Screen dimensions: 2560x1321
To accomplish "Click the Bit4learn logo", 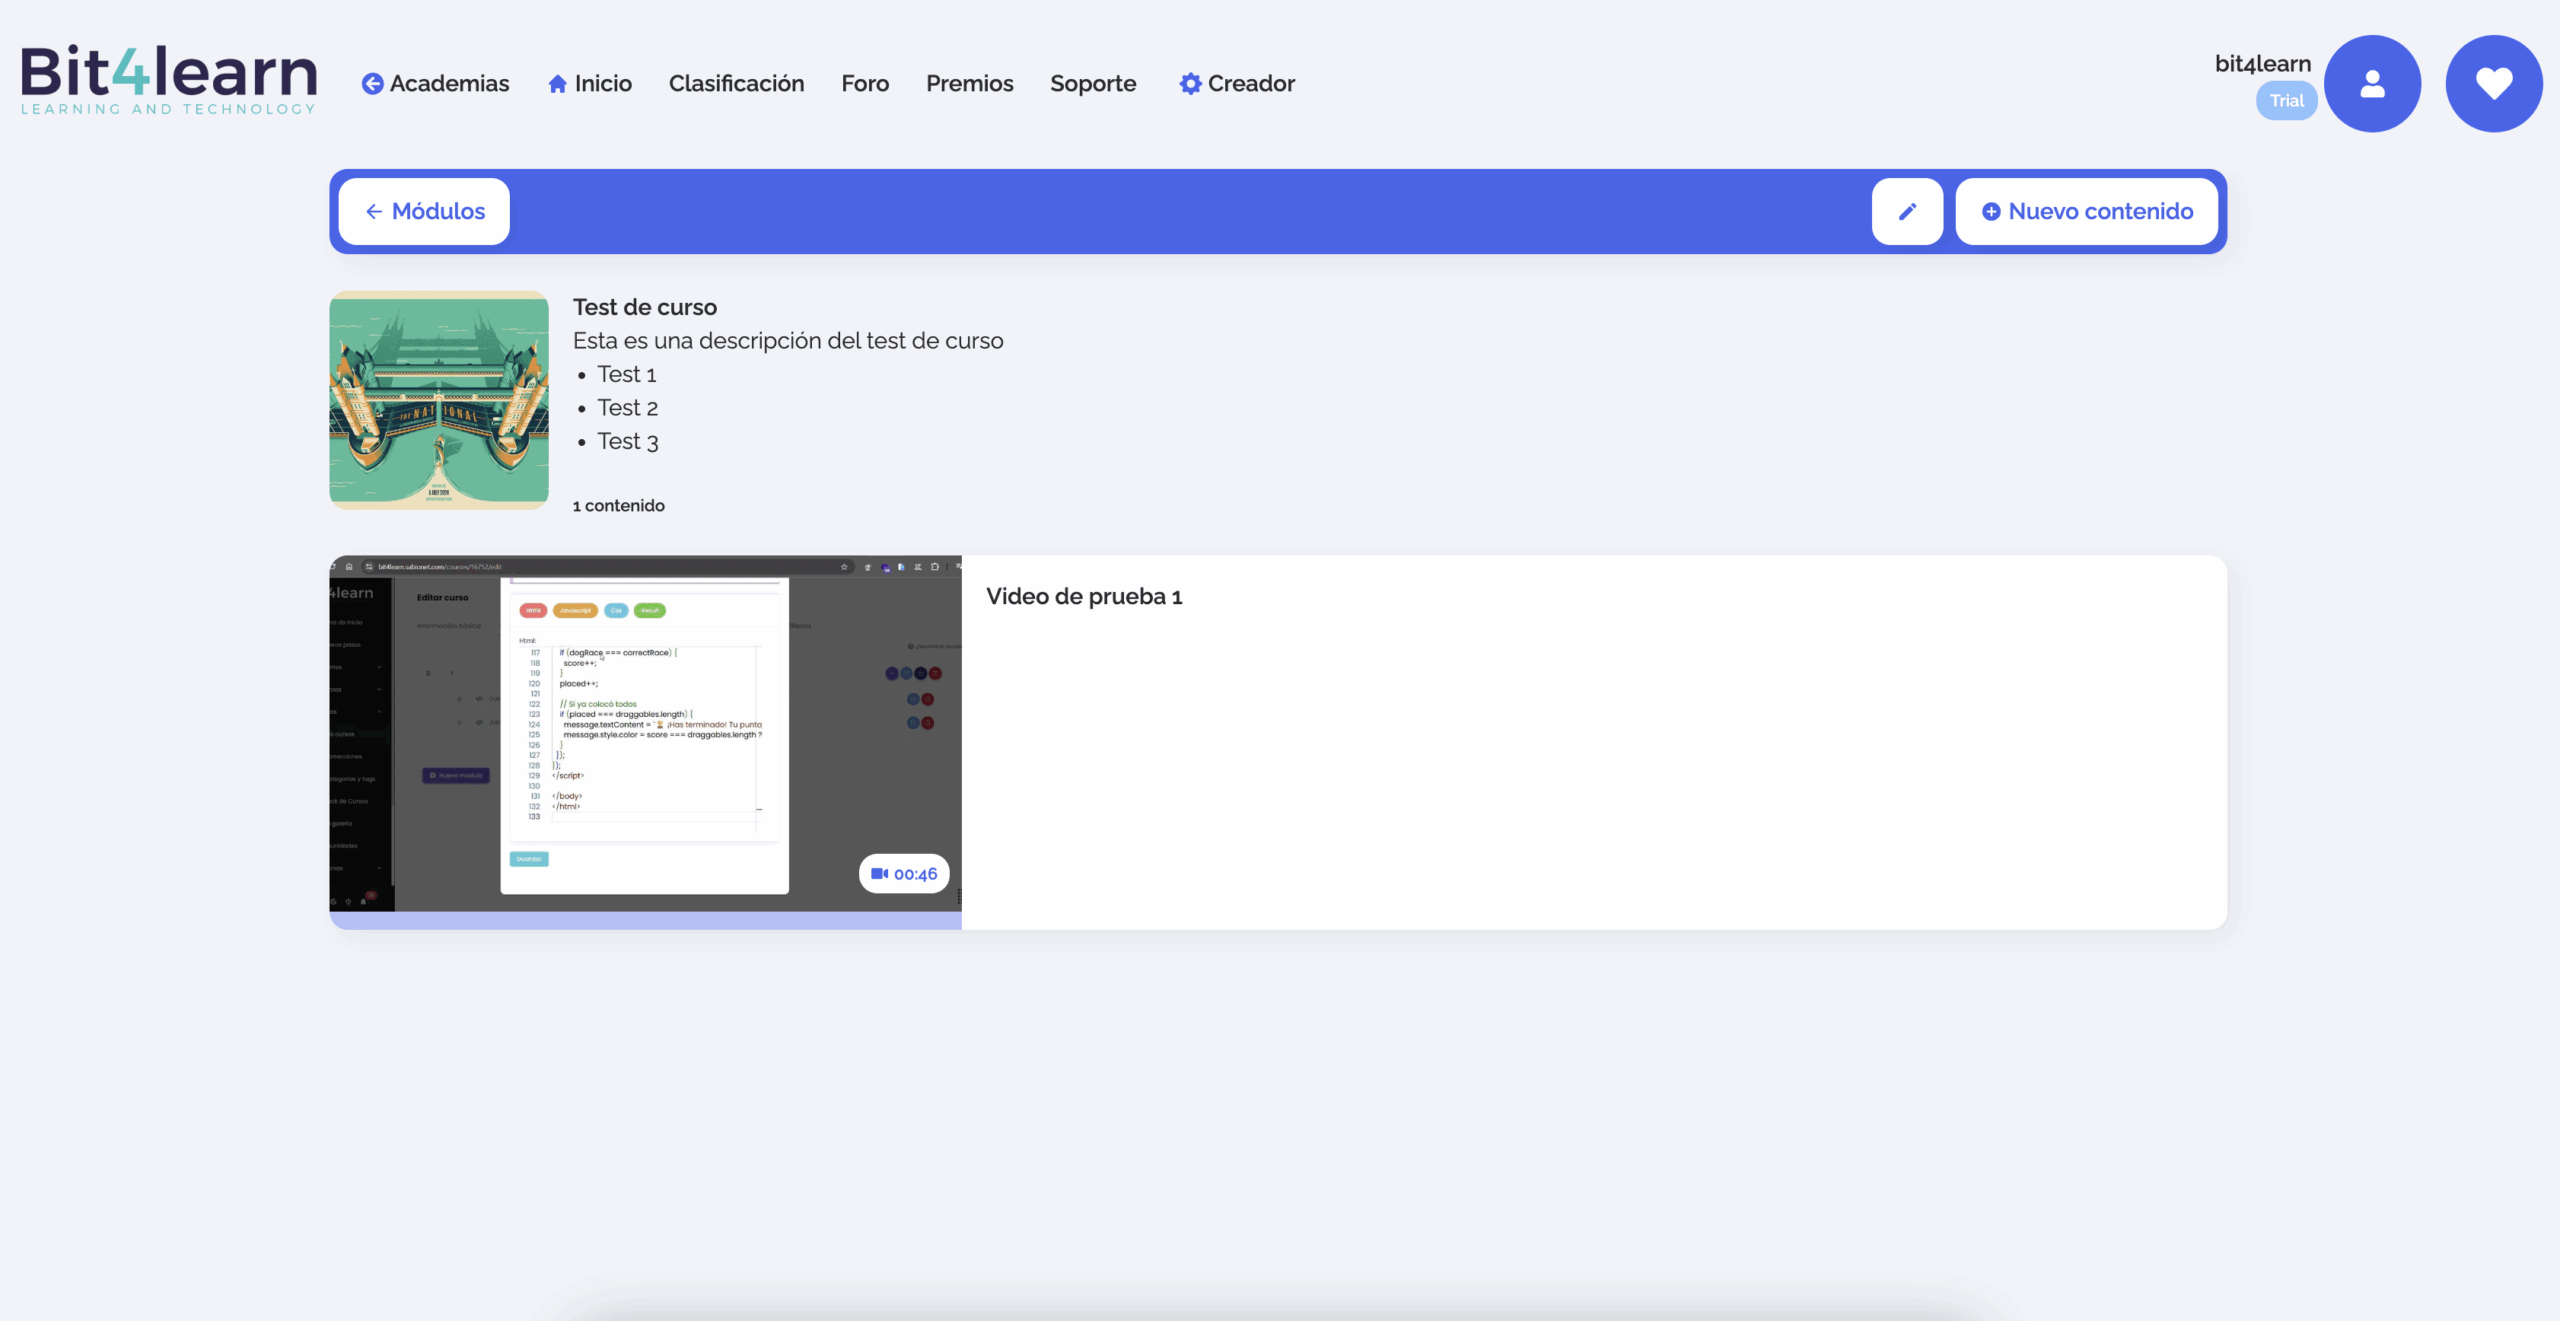I will click(x=168, y=80).
